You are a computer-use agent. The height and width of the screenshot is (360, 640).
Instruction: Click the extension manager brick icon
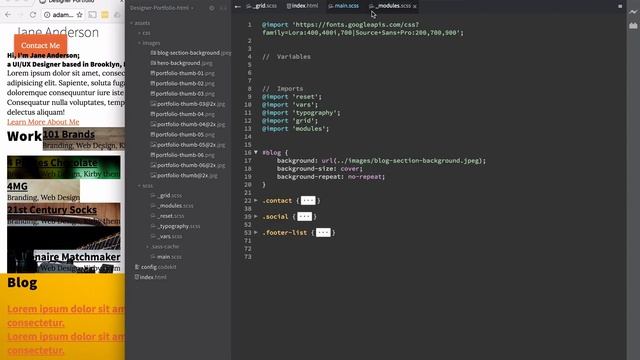pyautogui.click(x=633, y=26)
